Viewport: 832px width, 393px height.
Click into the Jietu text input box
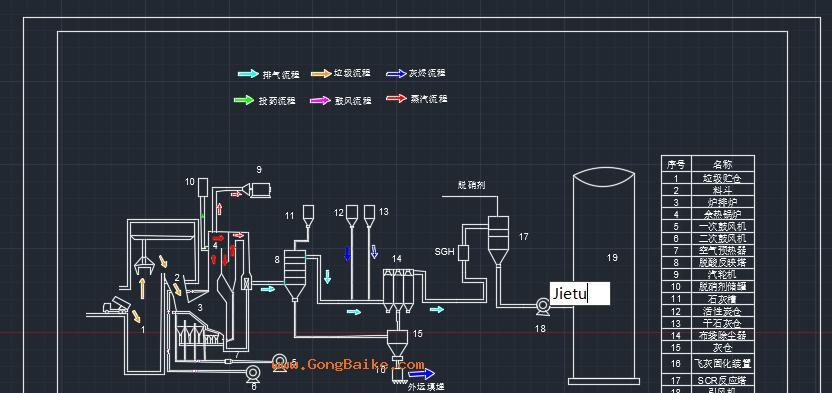pyautogui.click(x=579, y=293)
